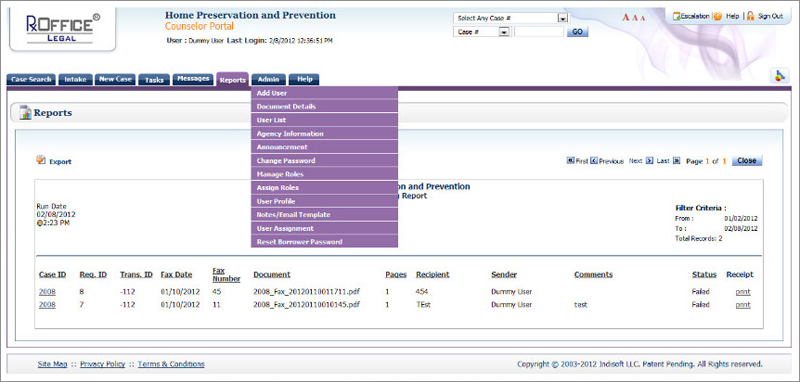Sort by Req. ID column header
This screenshot has height=382, width=800.
point(93,274)
